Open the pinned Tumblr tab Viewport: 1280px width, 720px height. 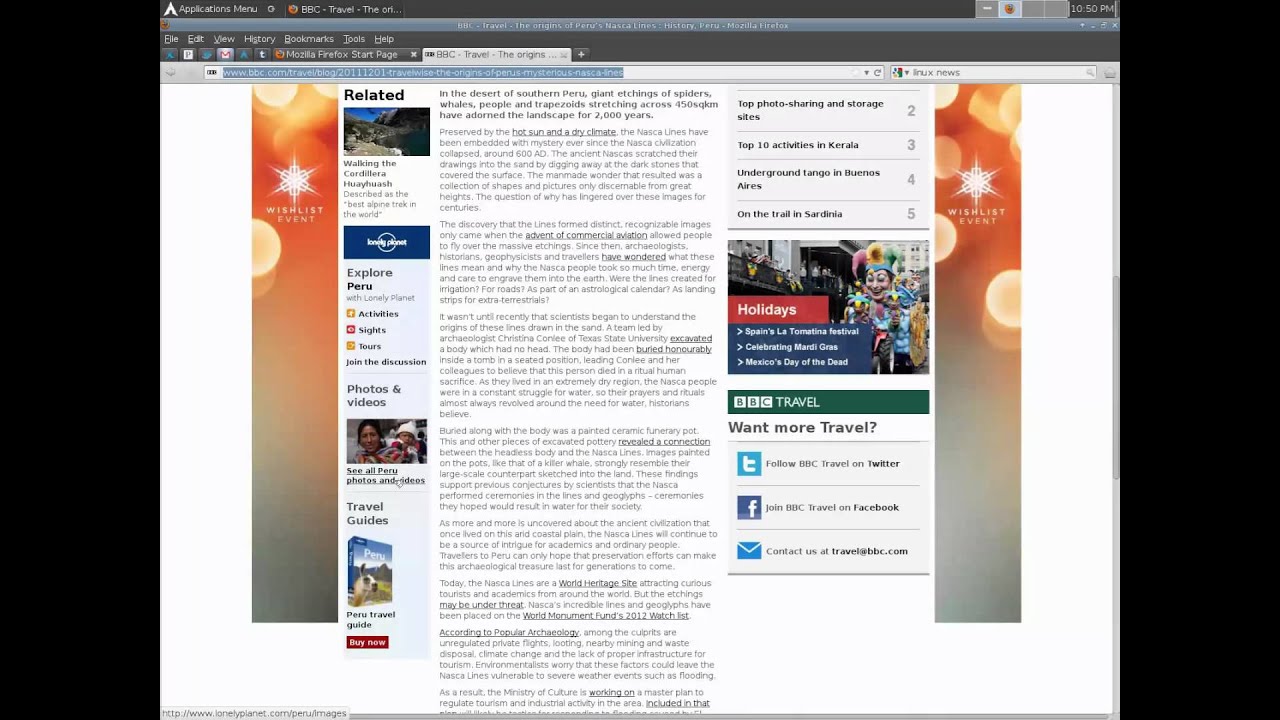262,55
